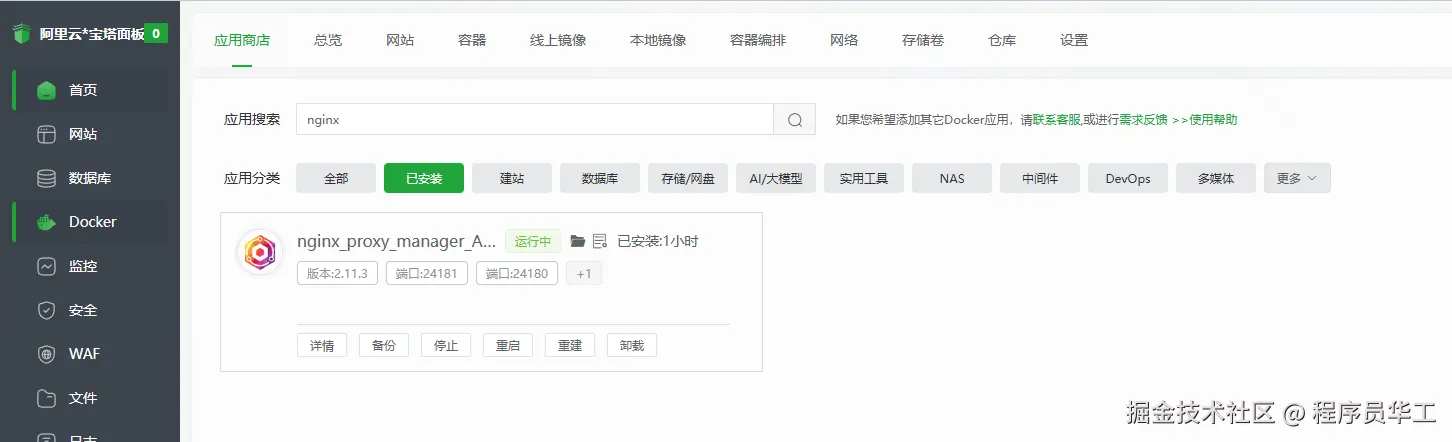Open app folder via folder icon

577,241
